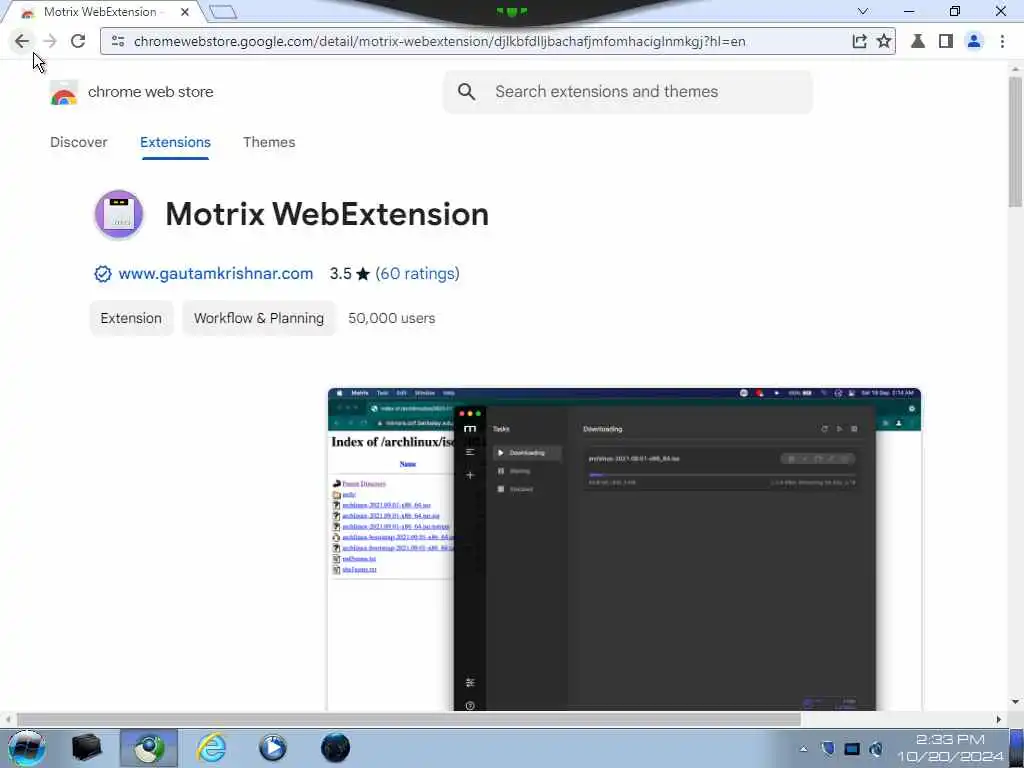Click the address bar URL

[x=439, y=41]
